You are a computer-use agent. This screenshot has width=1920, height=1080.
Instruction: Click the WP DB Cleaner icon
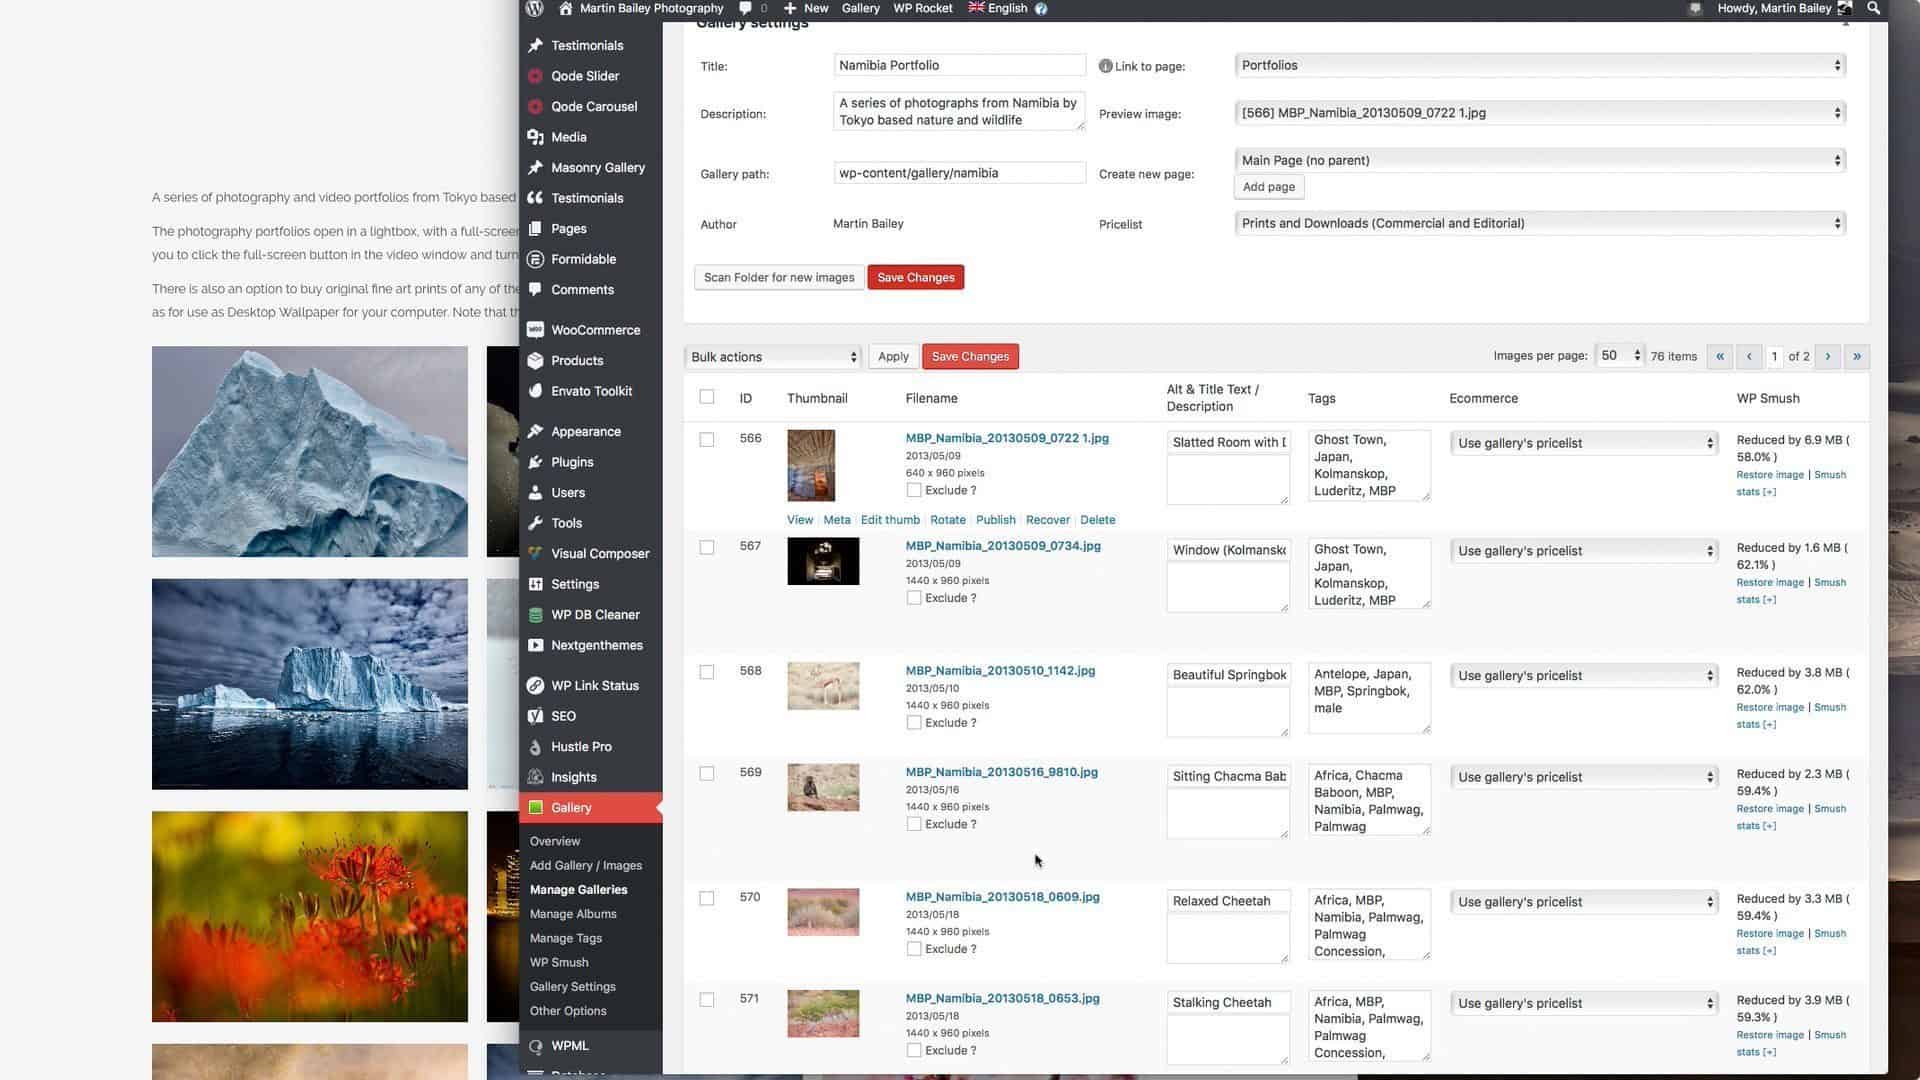point(537,615)
